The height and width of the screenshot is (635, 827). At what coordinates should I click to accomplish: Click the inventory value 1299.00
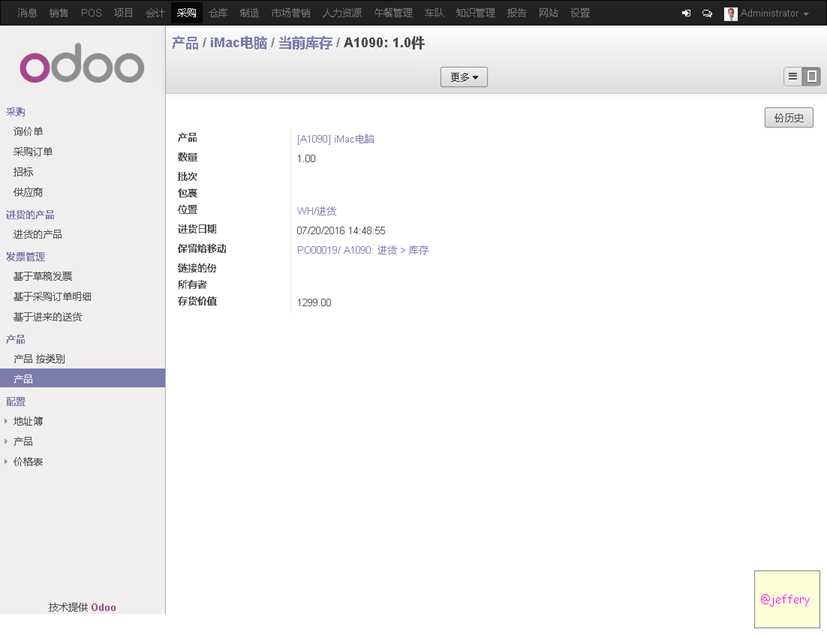coord(314,303)
